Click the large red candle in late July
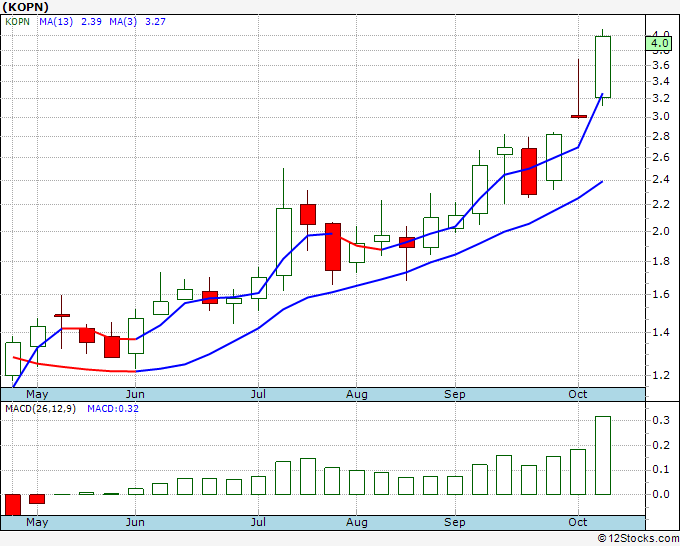 click(x=333, y=246)
